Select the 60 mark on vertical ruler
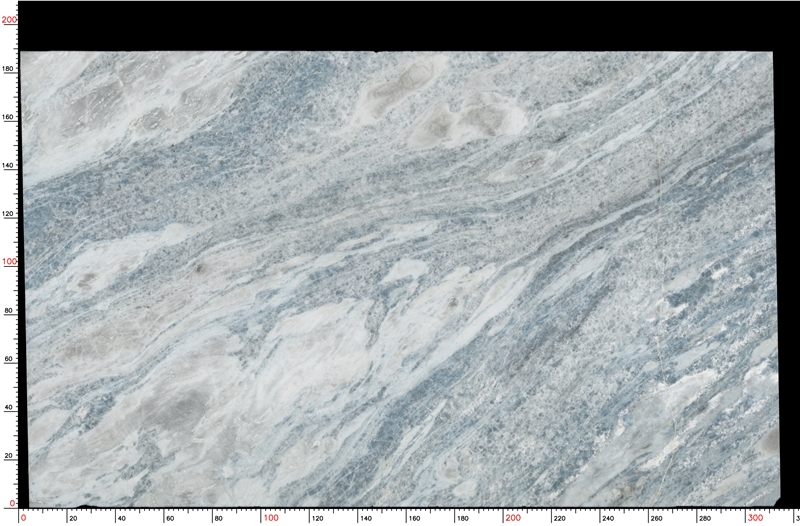The width and height of the screenshot is (800, 526). [11, 359]
